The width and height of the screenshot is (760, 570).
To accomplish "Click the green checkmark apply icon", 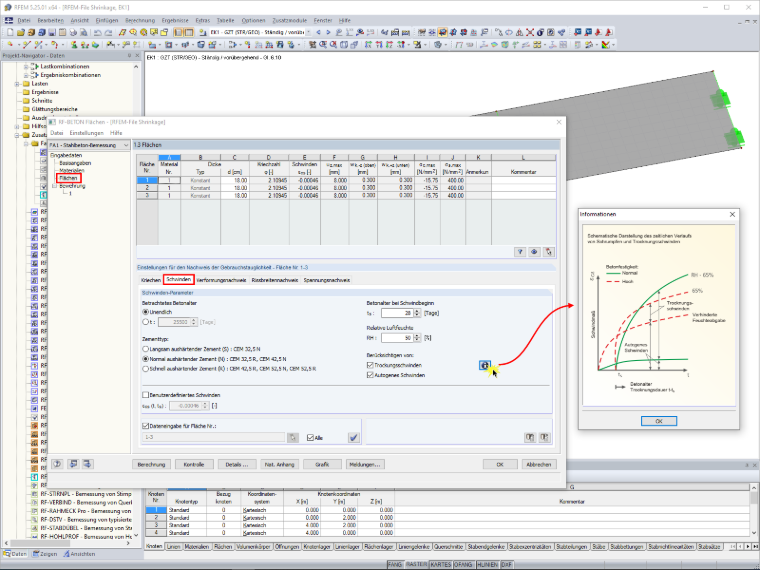I will 354,438.
